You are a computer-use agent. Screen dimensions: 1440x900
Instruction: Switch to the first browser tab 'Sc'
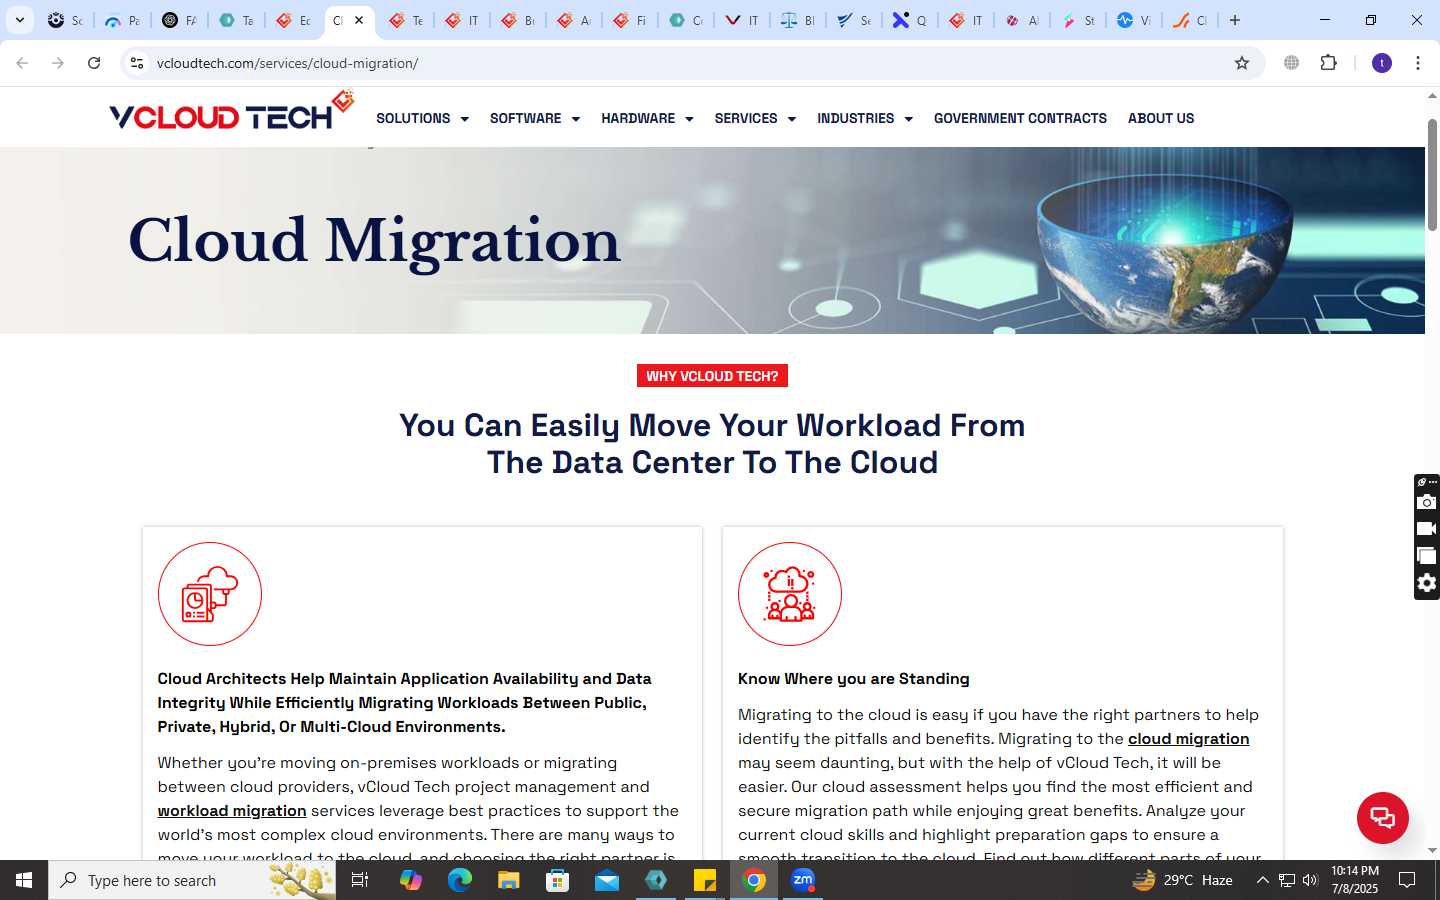tap(65, 20)
